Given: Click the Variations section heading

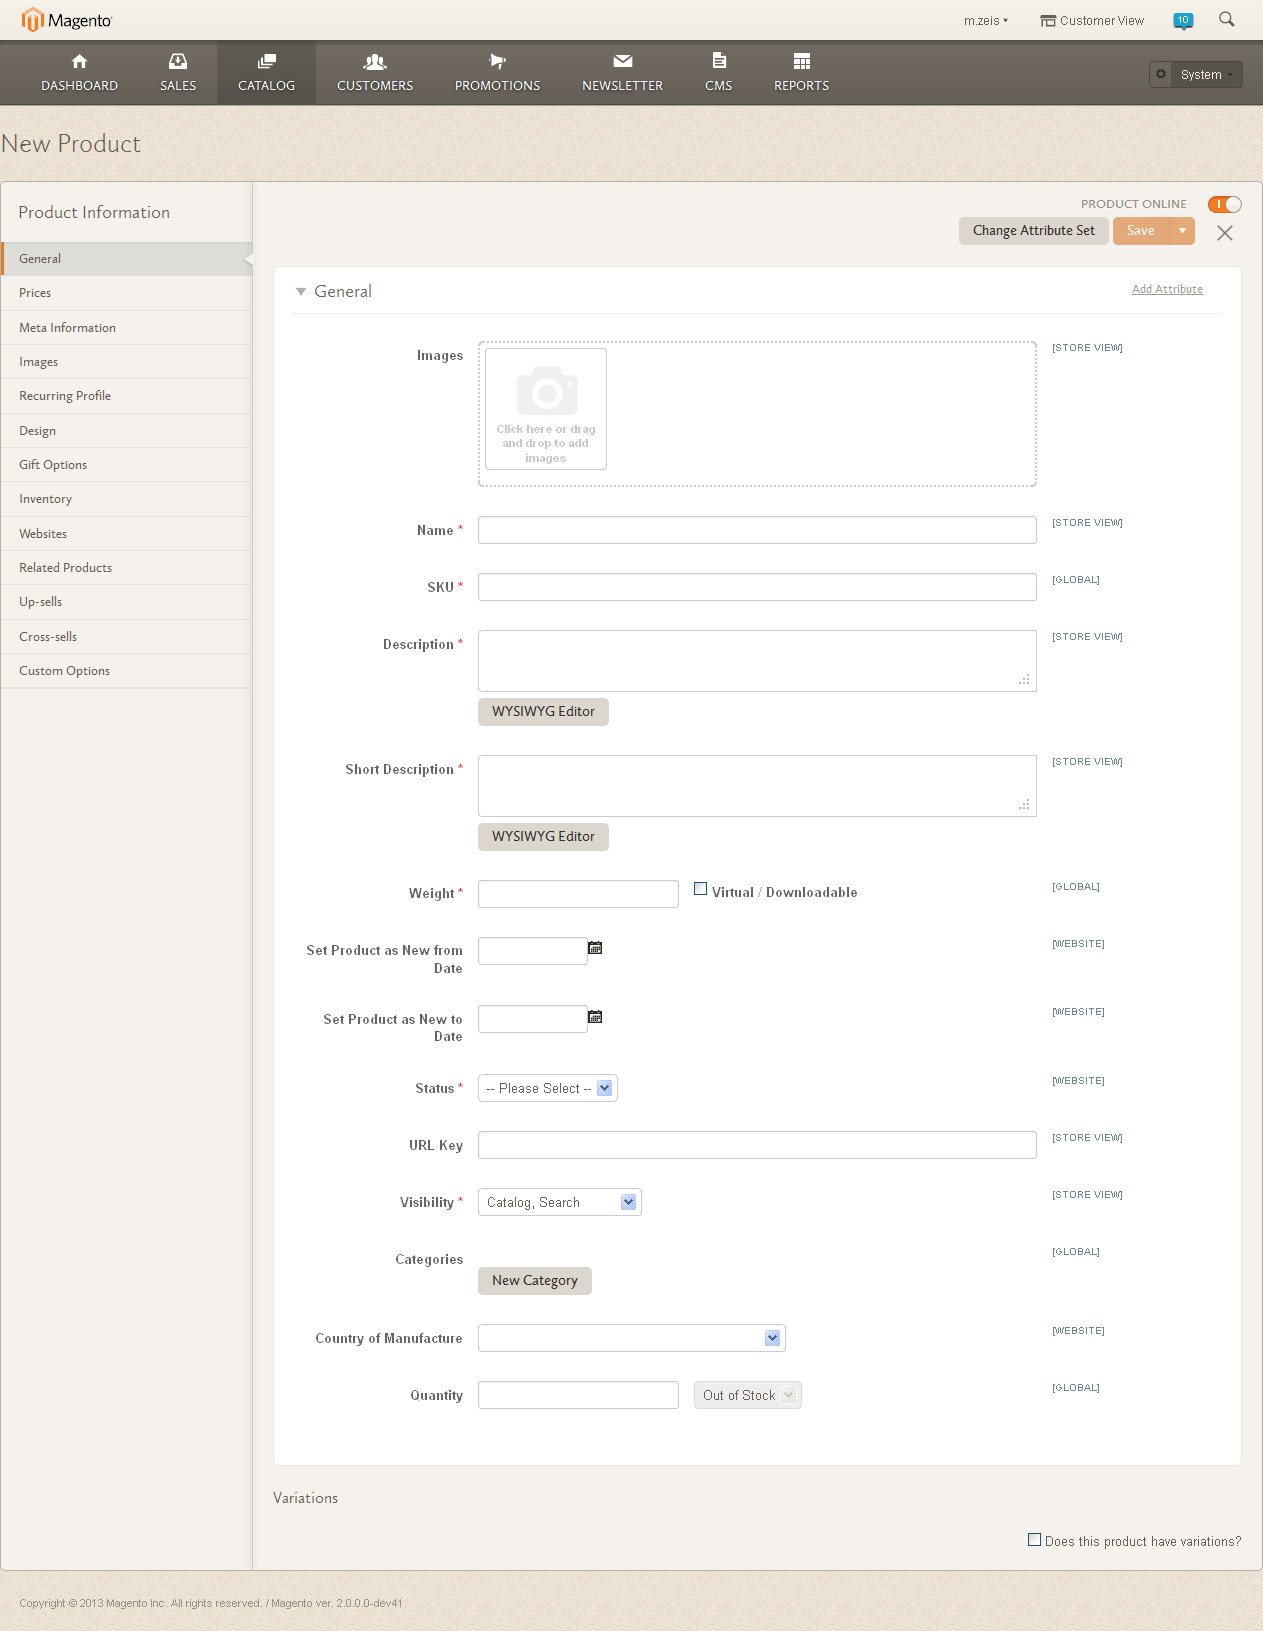Looking at the screenshot, I should (x=306, y=1498).
